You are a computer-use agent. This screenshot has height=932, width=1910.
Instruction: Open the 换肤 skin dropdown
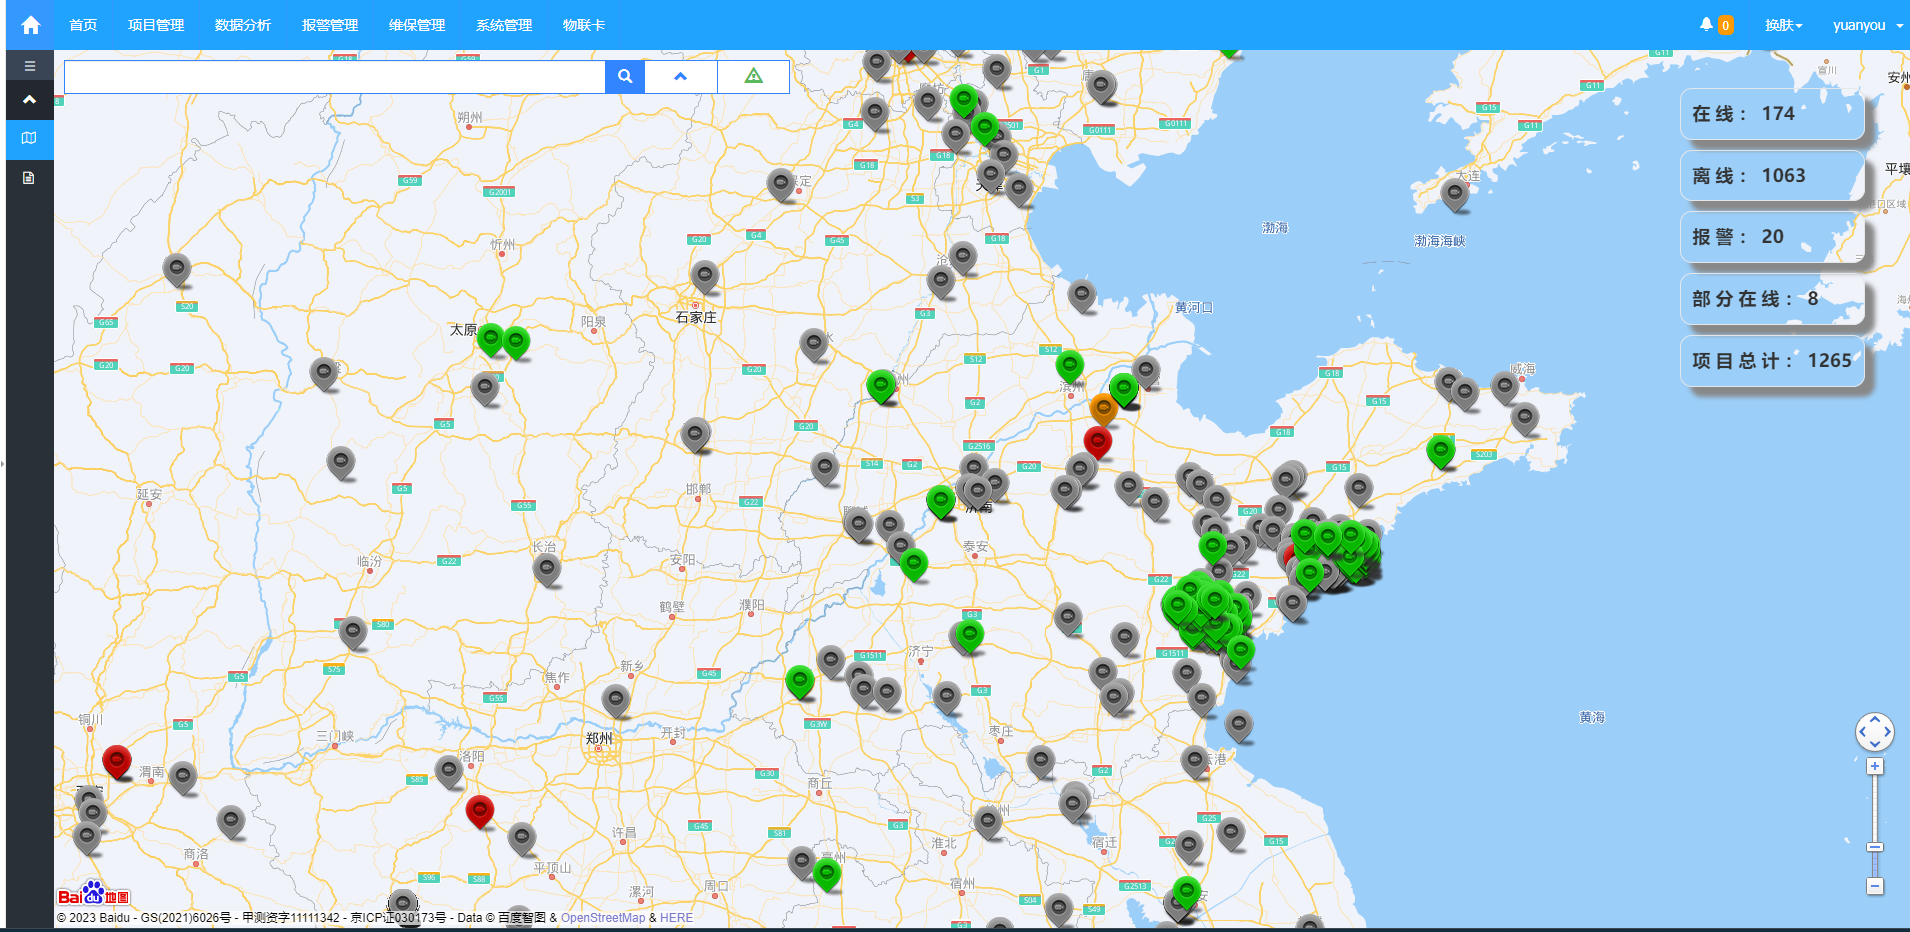pyautogui.click(x=1783, y=25)
